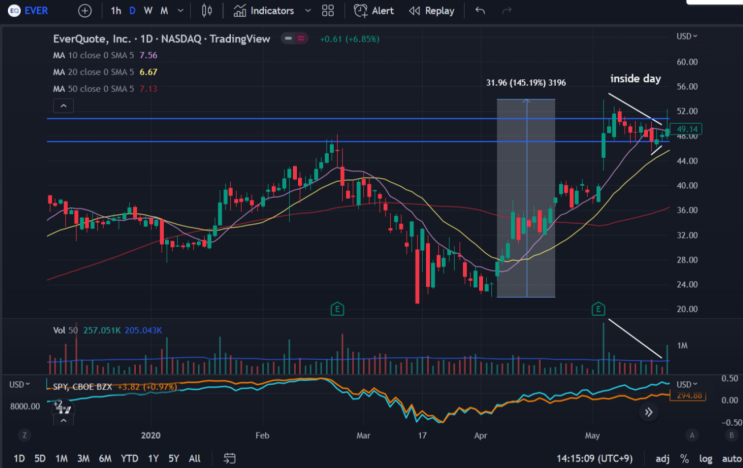Click the A scale icon on time axis

pos(692,435)
